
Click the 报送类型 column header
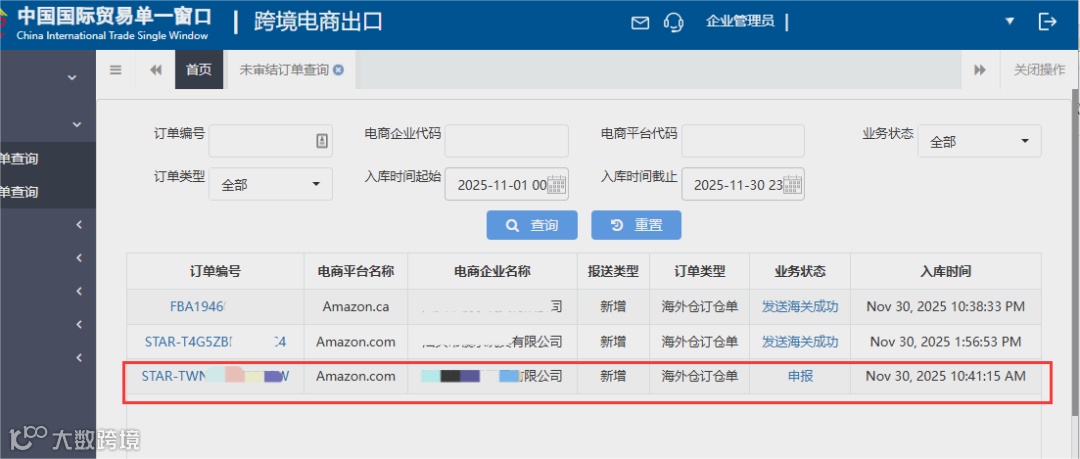[x=613, y=271]
